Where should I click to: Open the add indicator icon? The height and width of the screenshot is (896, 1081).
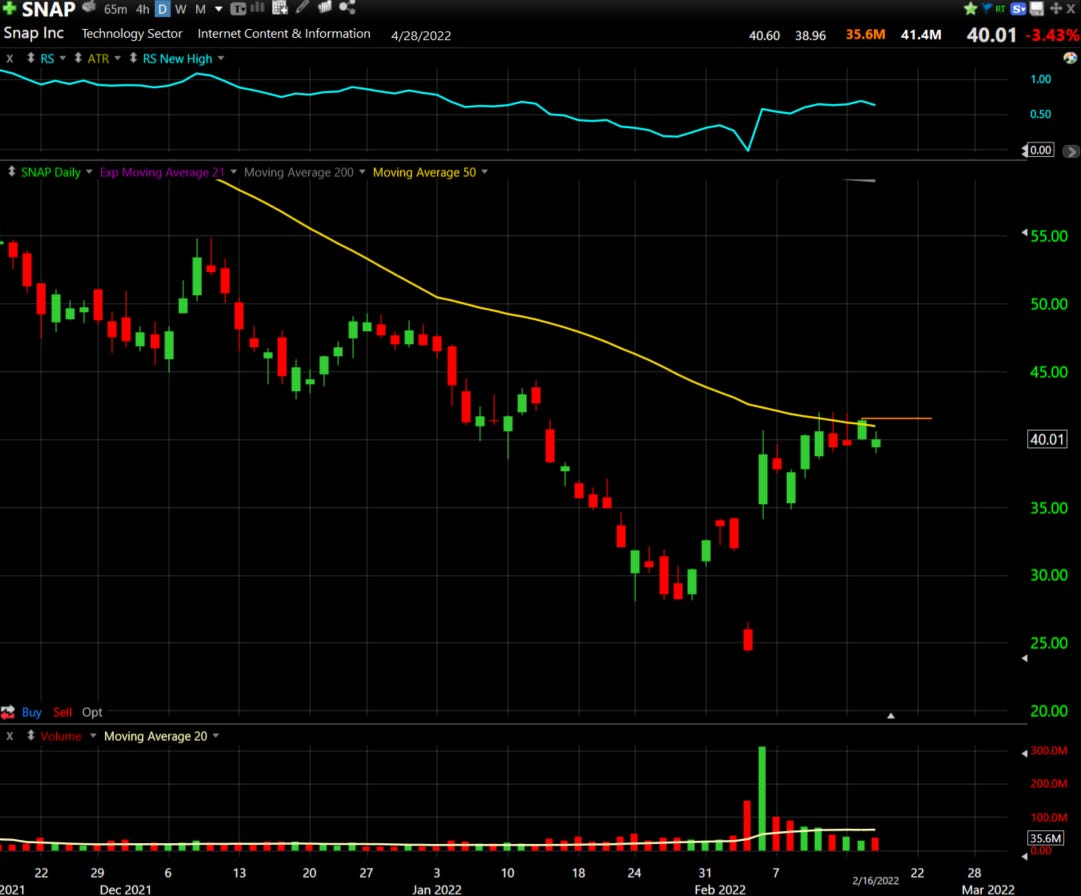click(x=279, y=8)
